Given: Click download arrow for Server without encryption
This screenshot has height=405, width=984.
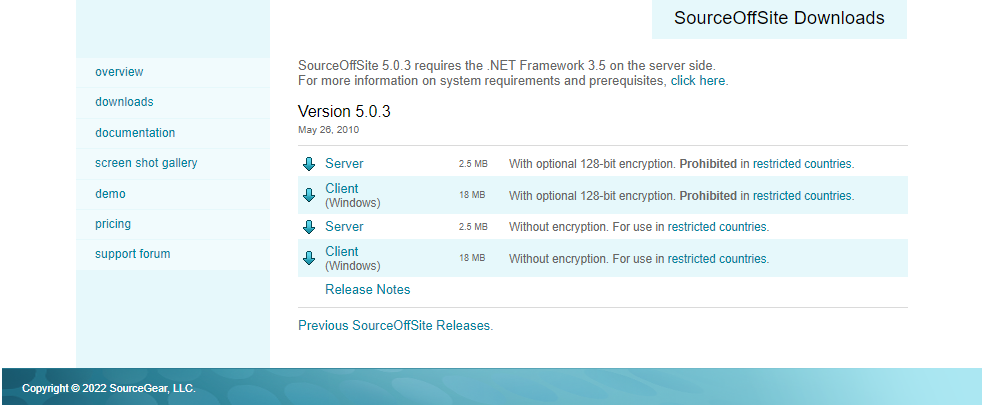Looking at the screenshot, I should click(309, 227).
